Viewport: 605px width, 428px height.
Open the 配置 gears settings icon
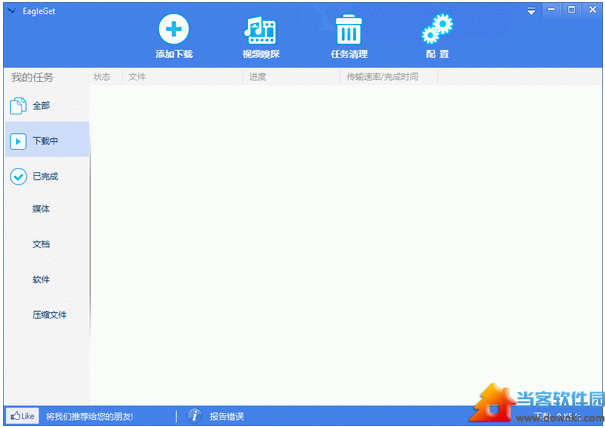tap(437, 29)
